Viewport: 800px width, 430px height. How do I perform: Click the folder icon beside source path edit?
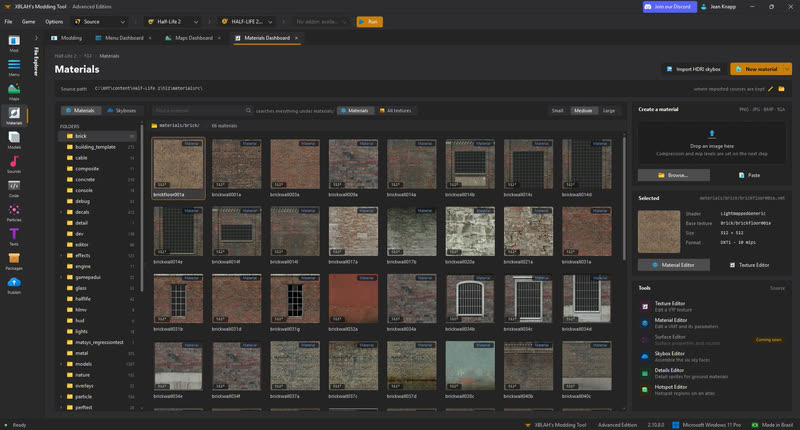coord(781,89)
